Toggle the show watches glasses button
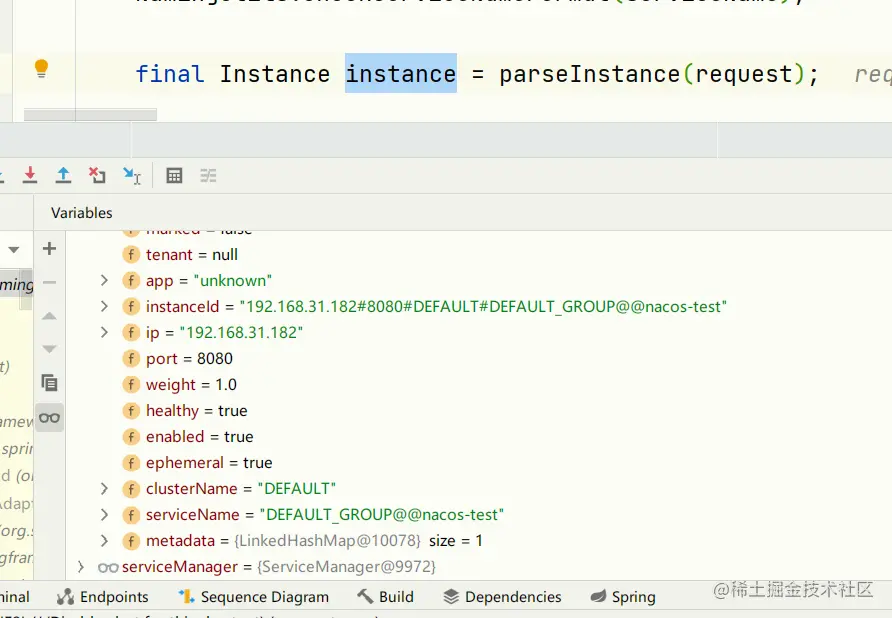The height and width of the screenshot is (618, 892). (x=49, y=418)
